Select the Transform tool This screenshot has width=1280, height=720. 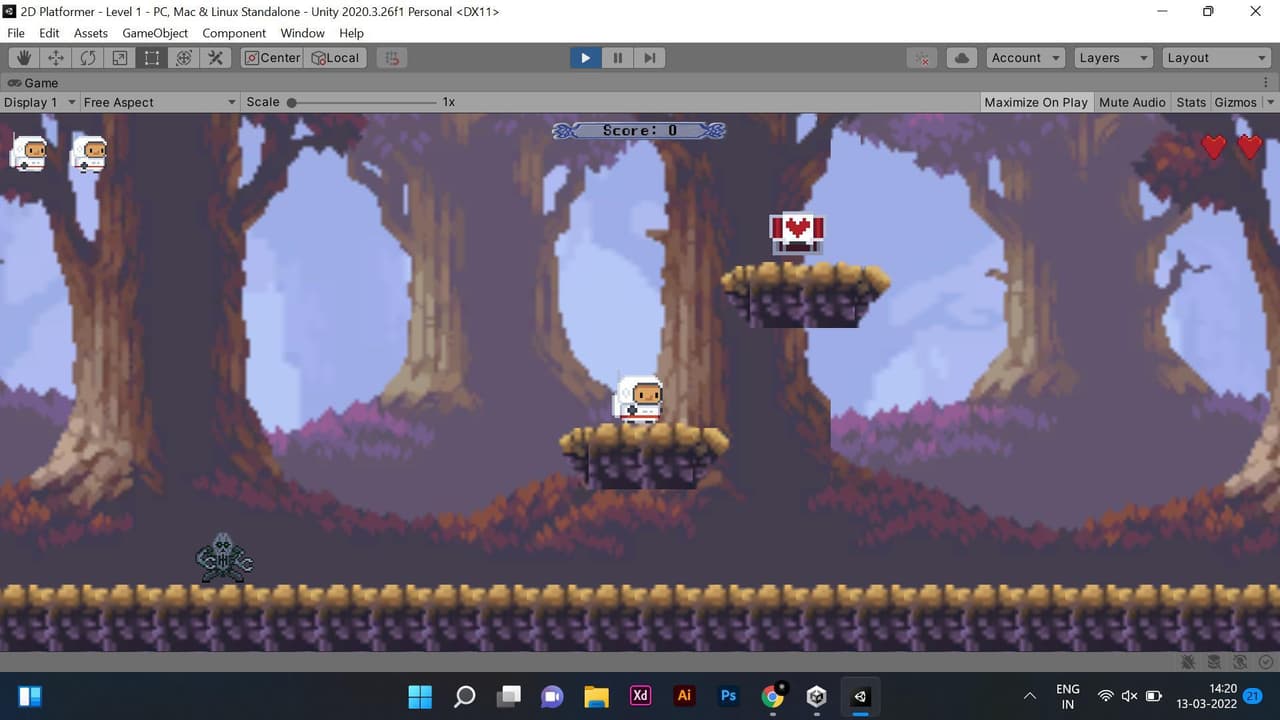(x=184, y=58)
